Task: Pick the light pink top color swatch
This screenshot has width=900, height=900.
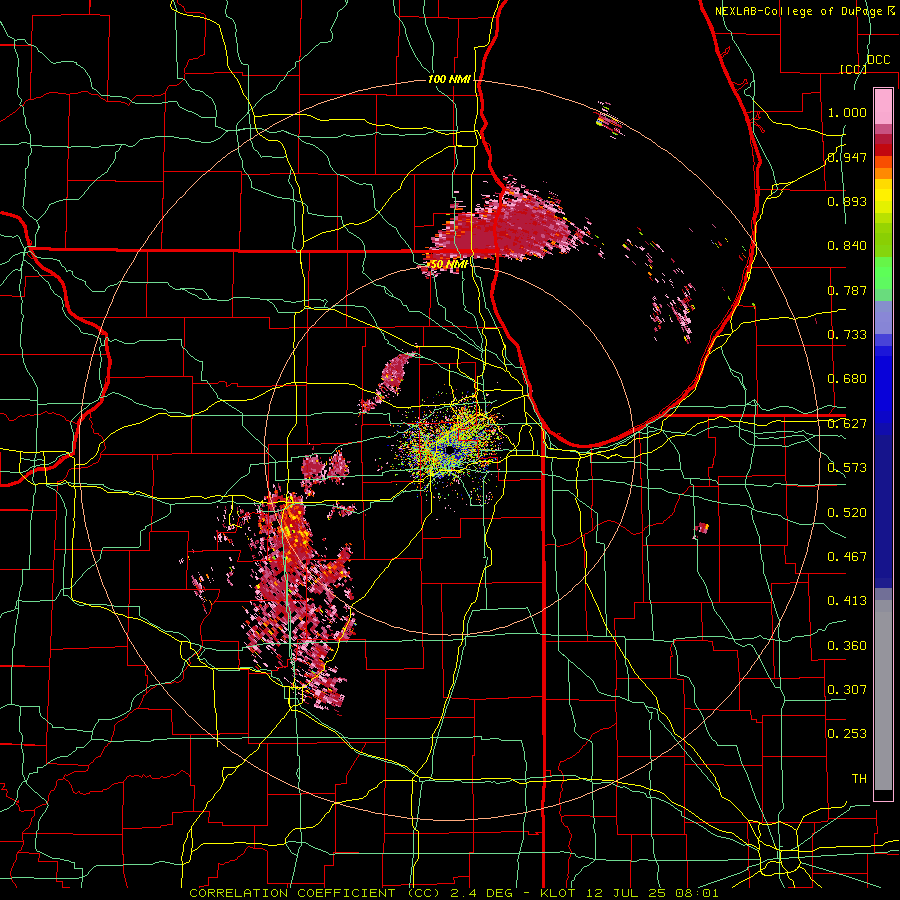Action: 883,106
